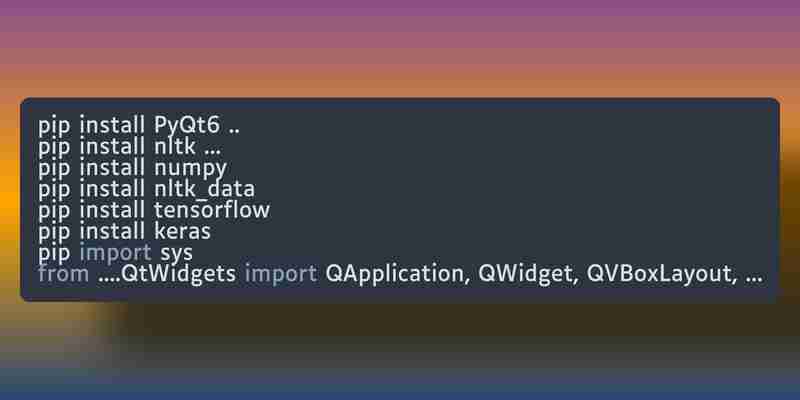Click the QWidget class name
The image size is (800, 400).
tap(528, 274)
